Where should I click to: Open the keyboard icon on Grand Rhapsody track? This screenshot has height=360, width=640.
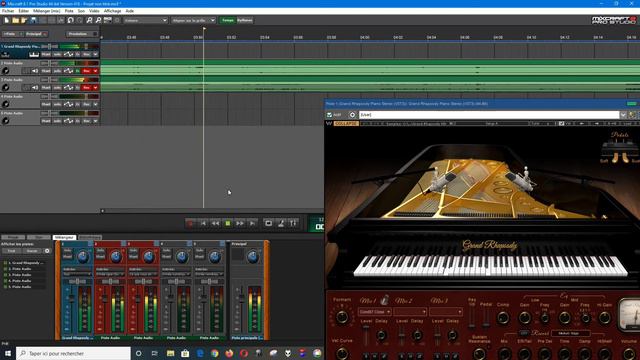click(x=34, y=54)
